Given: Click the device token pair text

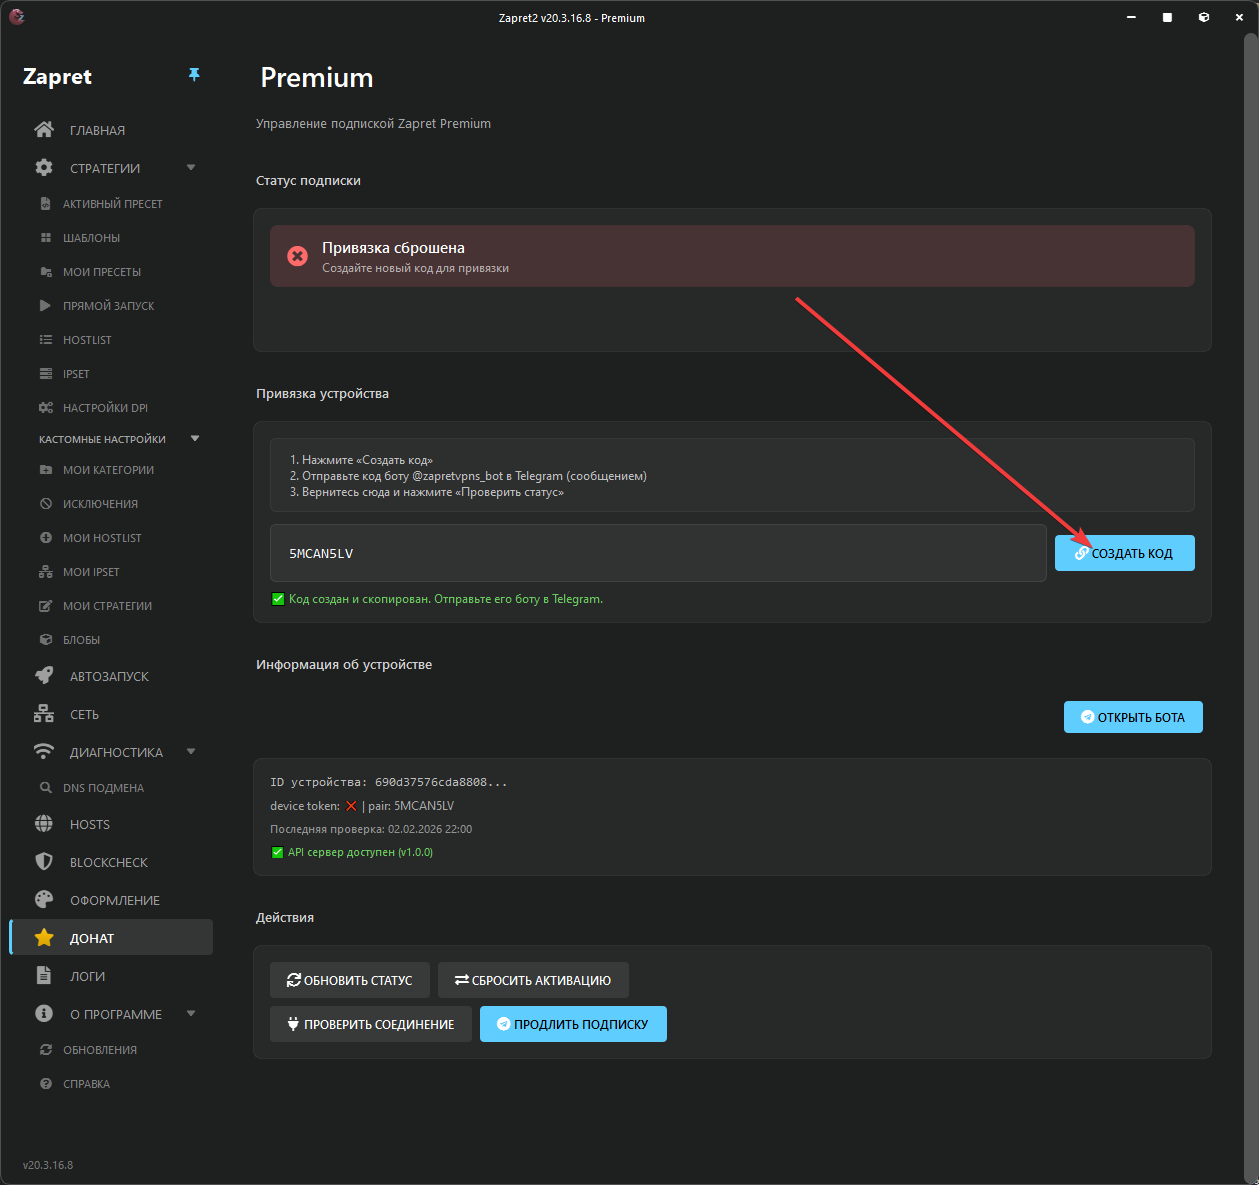Looking at the screenshot, I should [362, 806].
